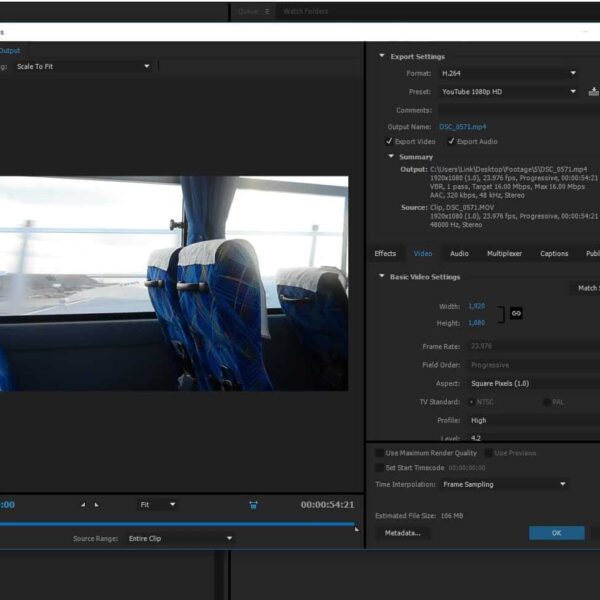Click the Set Out Point triangle marker
600x600 pixels.
[96, 505]
